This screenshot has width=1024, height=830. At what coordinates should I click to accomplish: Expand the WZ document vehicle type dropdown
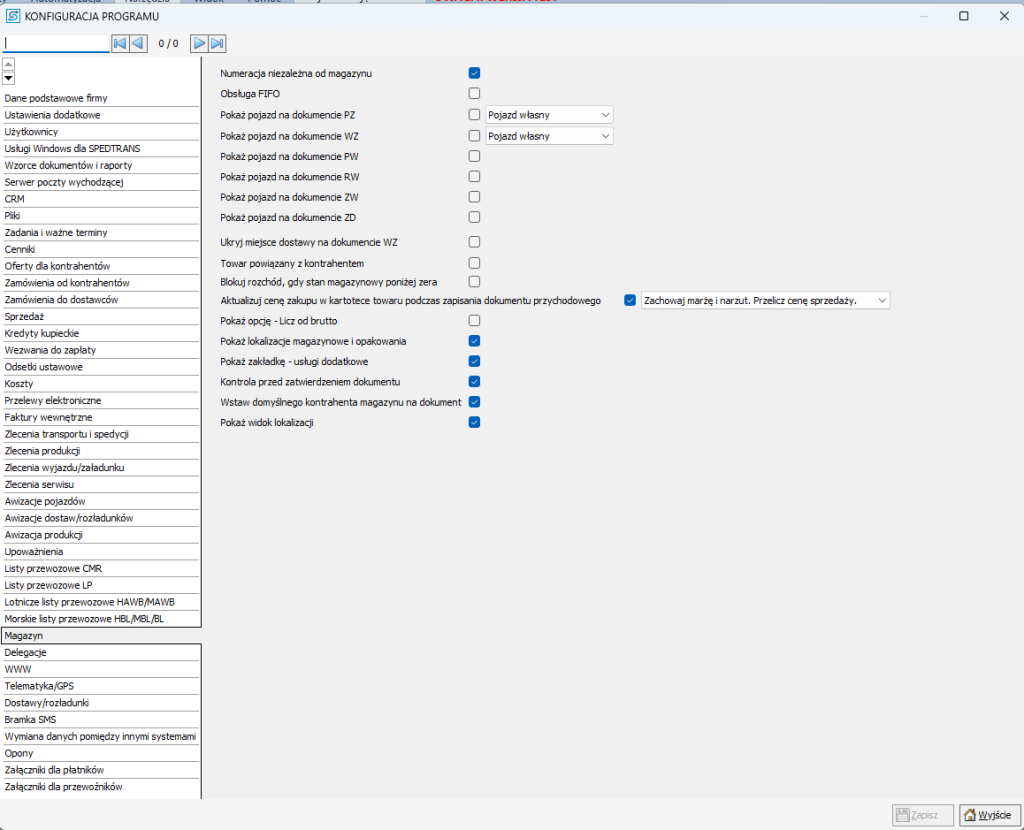pyautogui.click(x=548, y=136)
